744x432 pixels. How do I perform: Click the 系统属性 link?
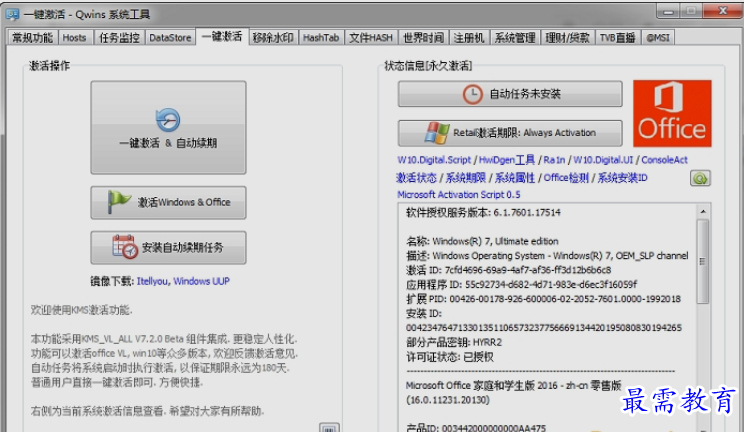pos(515,178)
